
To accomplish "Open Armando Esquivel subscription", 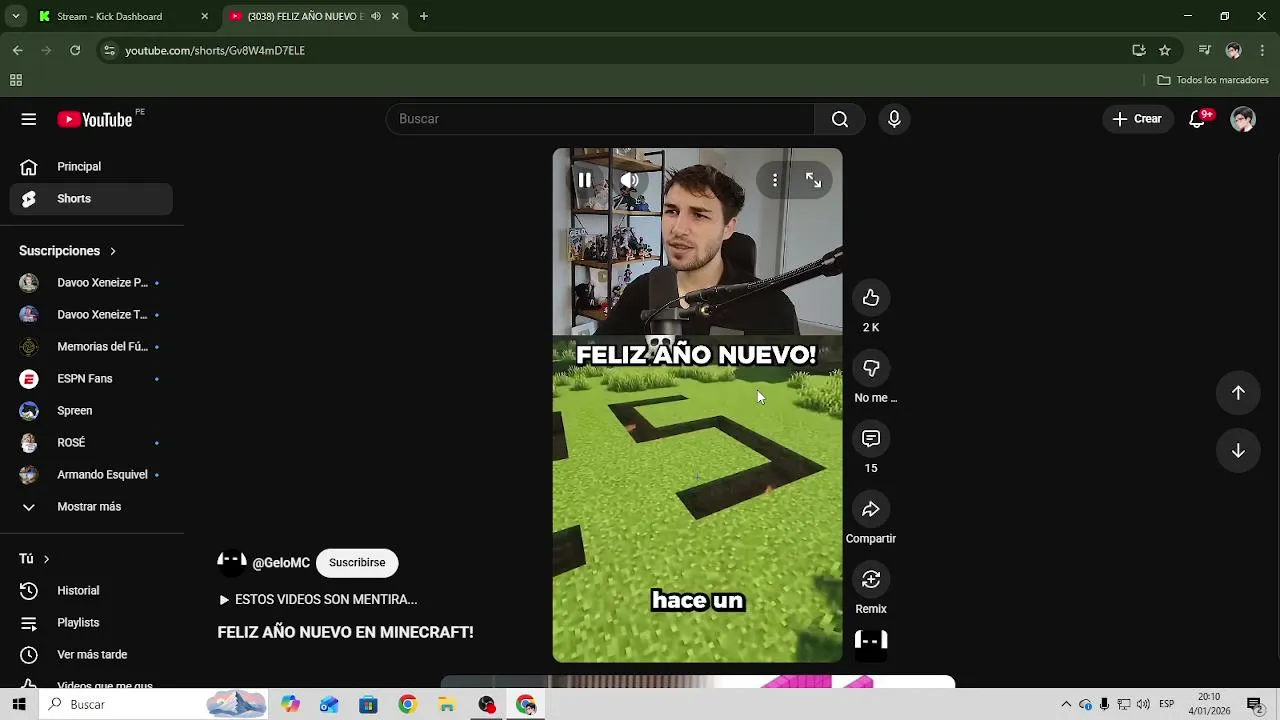I will point(91,475).
